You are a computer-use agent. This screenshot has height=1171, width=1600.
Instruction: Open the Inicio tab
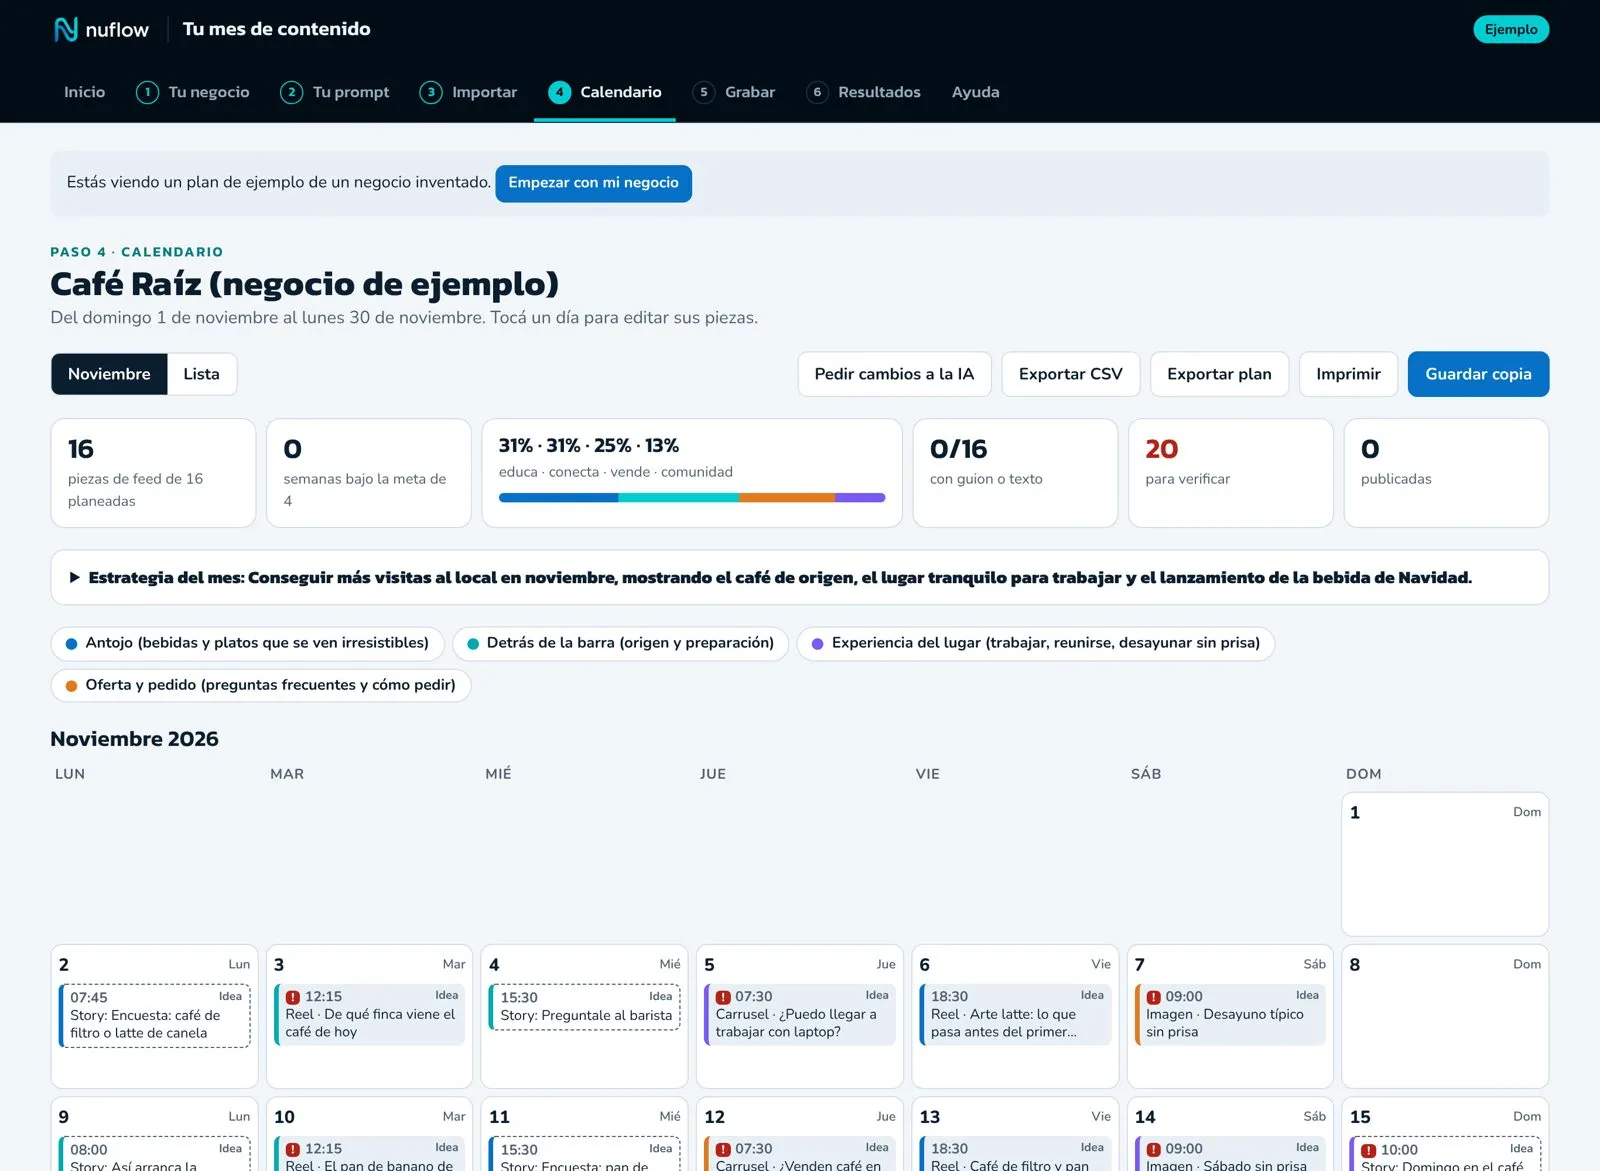pos(84,92)
